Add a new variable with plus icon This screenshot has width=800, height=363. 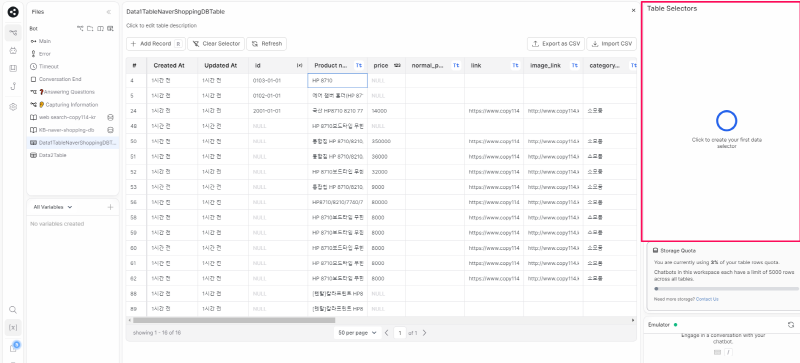[x=110, y=207]
